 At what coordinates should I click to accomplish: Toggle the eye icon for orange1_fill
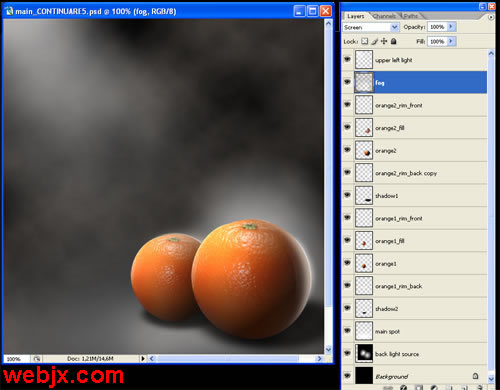point(347,240)
